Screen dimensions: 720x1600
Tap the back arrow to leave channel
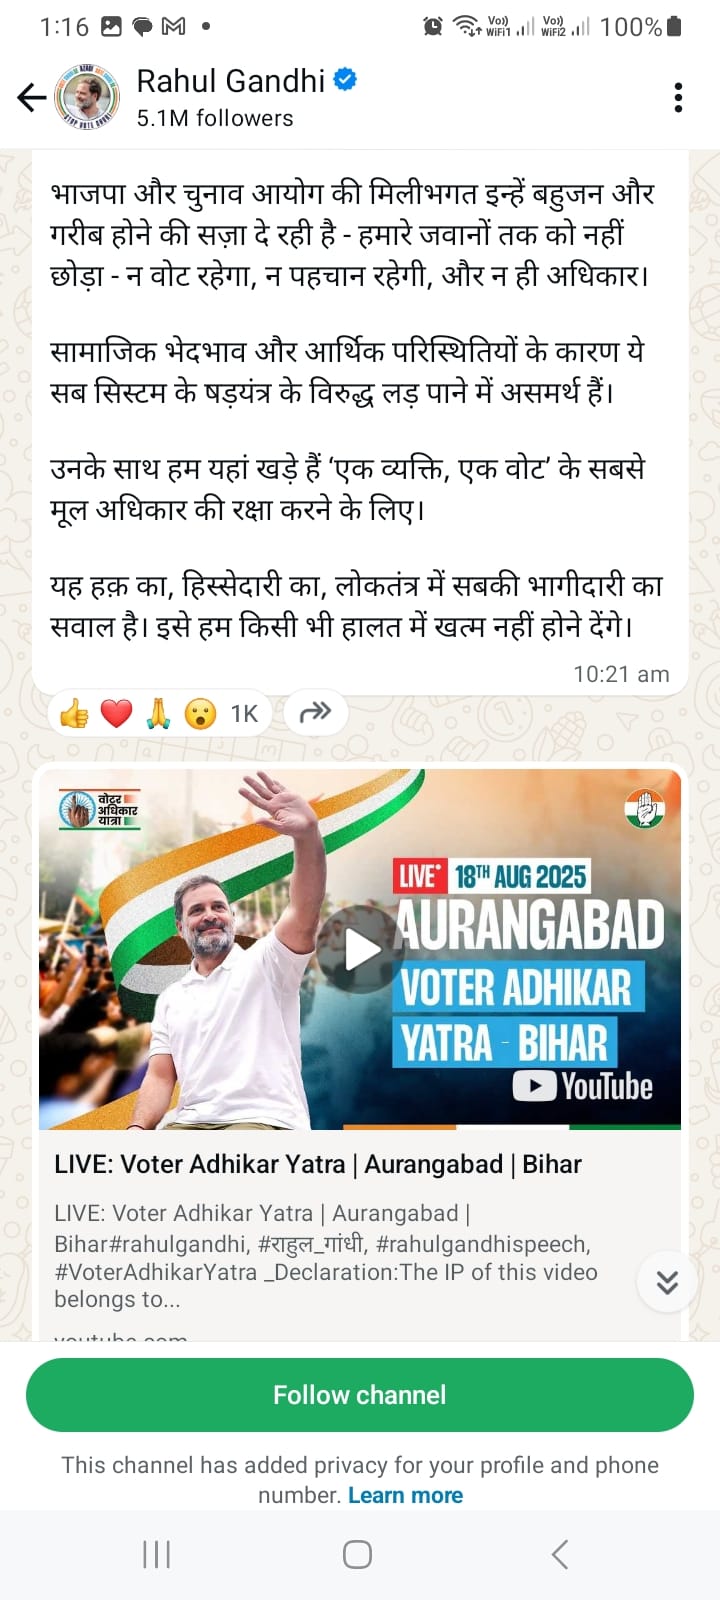[x=32, y=97]
